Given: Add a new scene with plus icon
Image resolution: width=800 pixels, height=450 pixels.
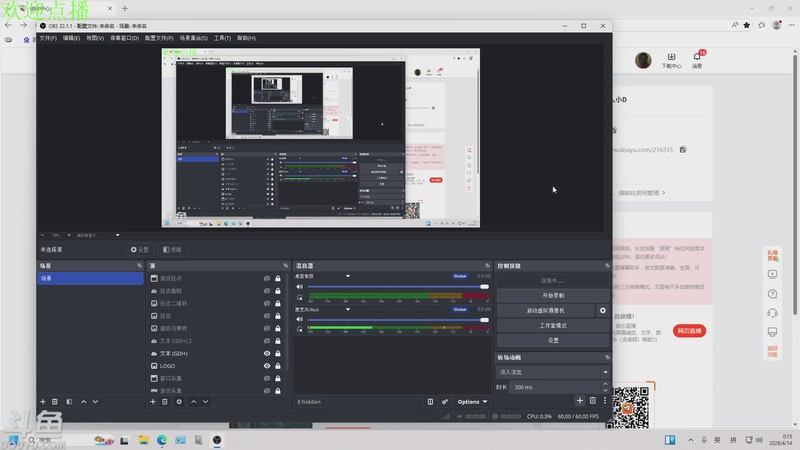Looking at the screenshot, I should (43, 402).
